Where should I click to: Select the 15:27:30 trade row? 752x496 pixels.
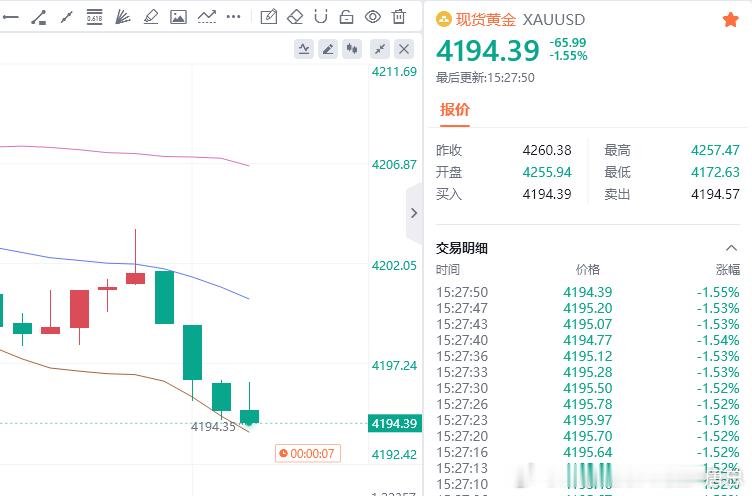588,388
